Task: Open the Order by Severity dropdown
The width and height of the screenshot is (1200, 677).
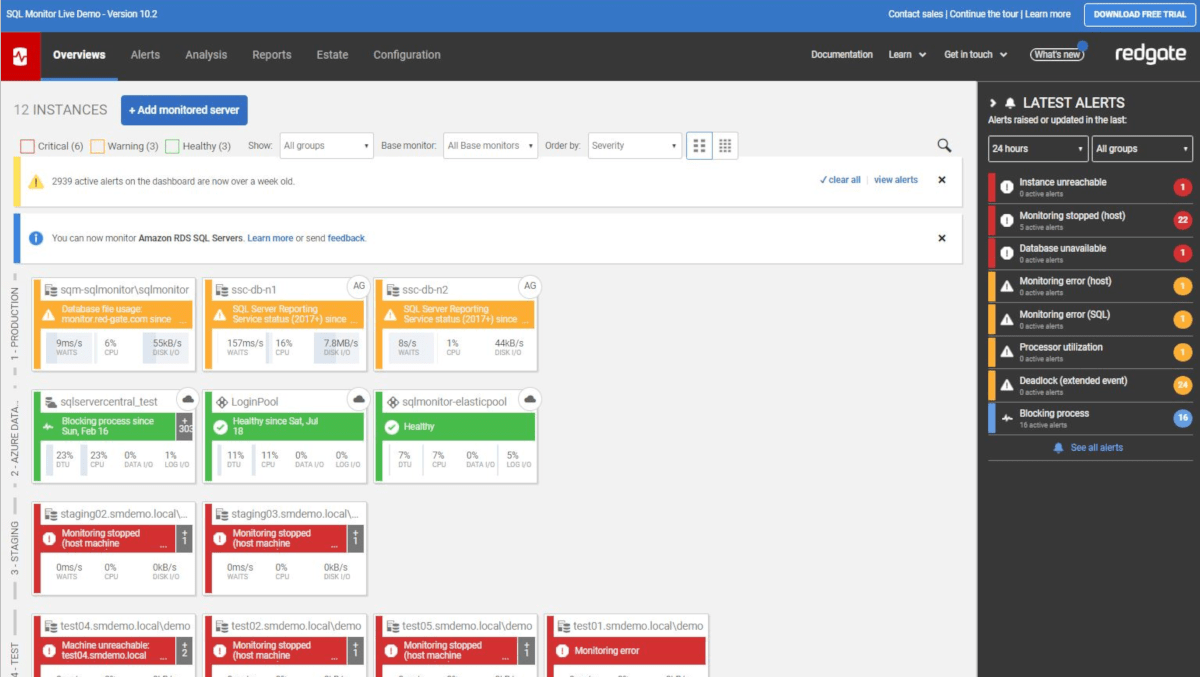Action: 635,146
